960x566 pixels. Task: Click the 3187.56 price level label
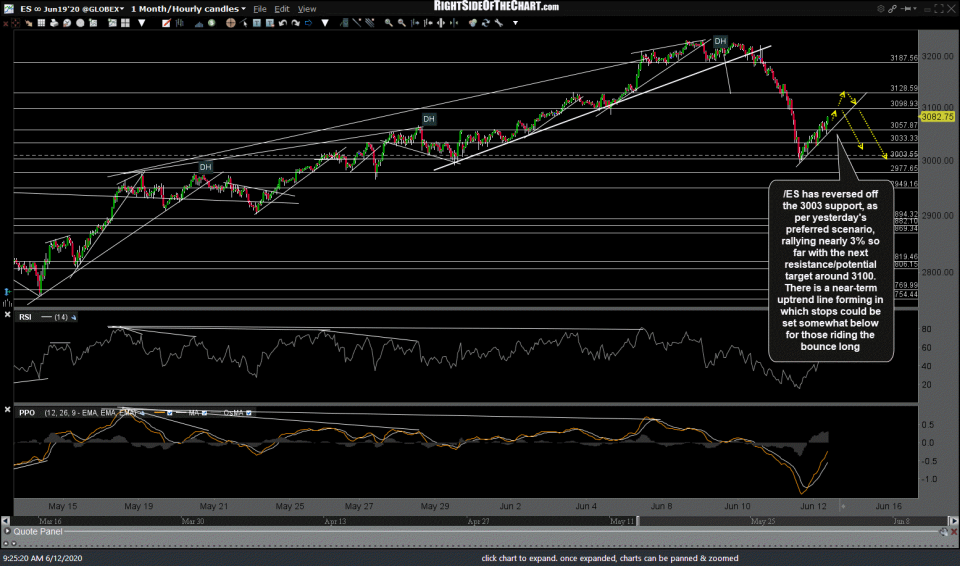[904, 58]
